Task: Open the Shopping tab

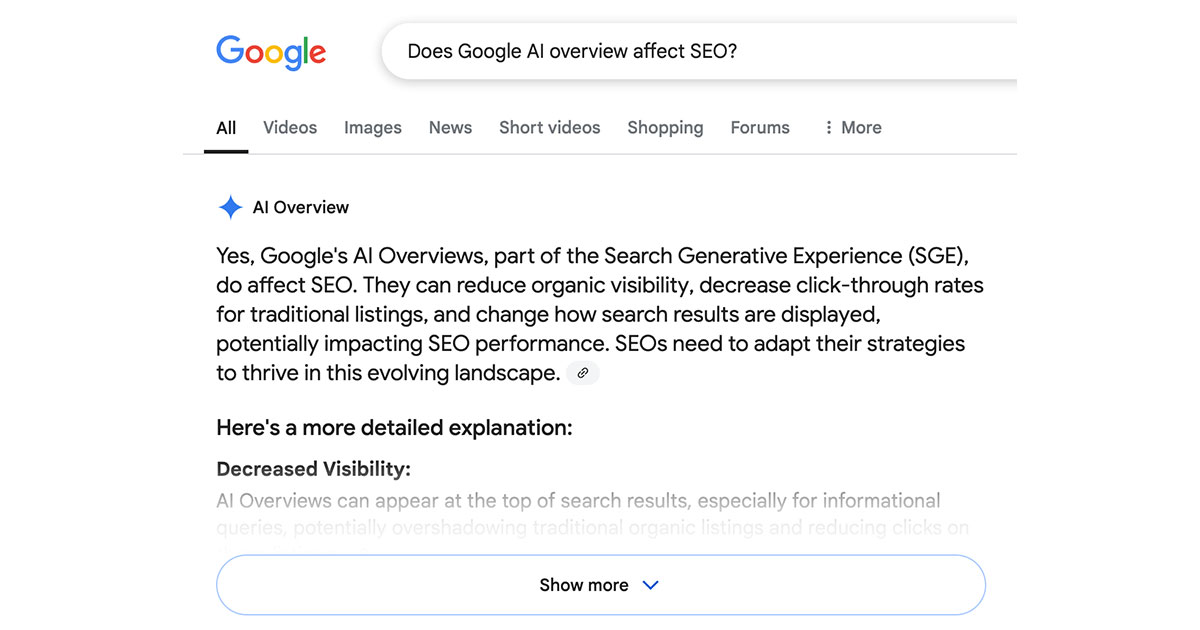Action: (665, 128)
